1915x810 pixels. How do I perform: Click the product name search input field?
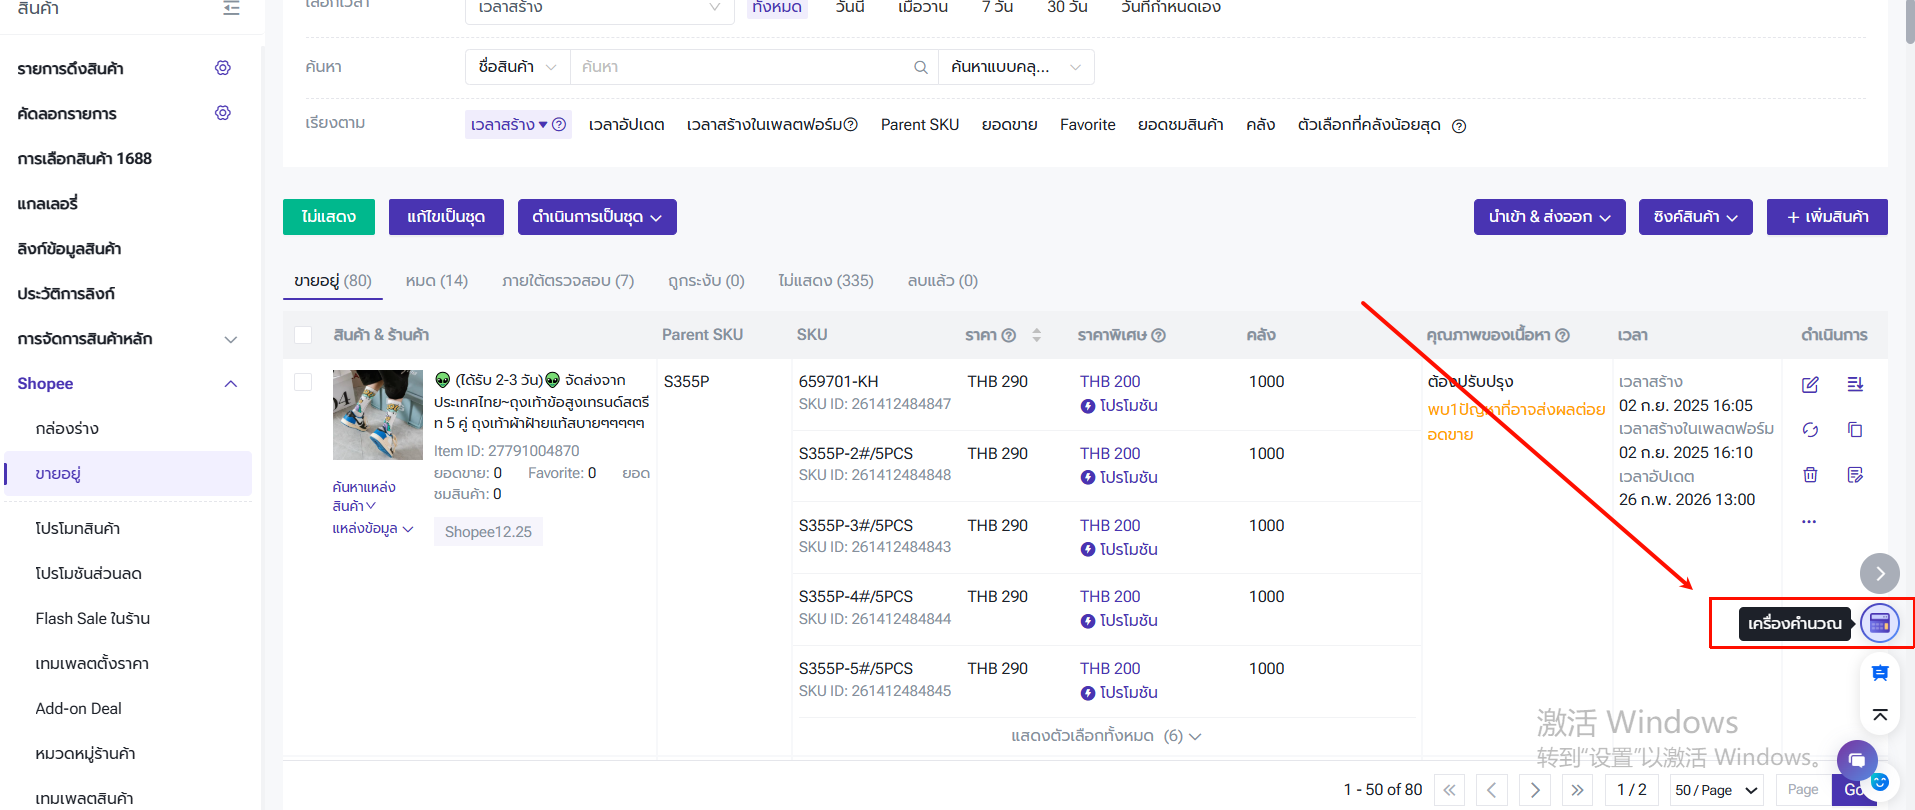(740, 67)
